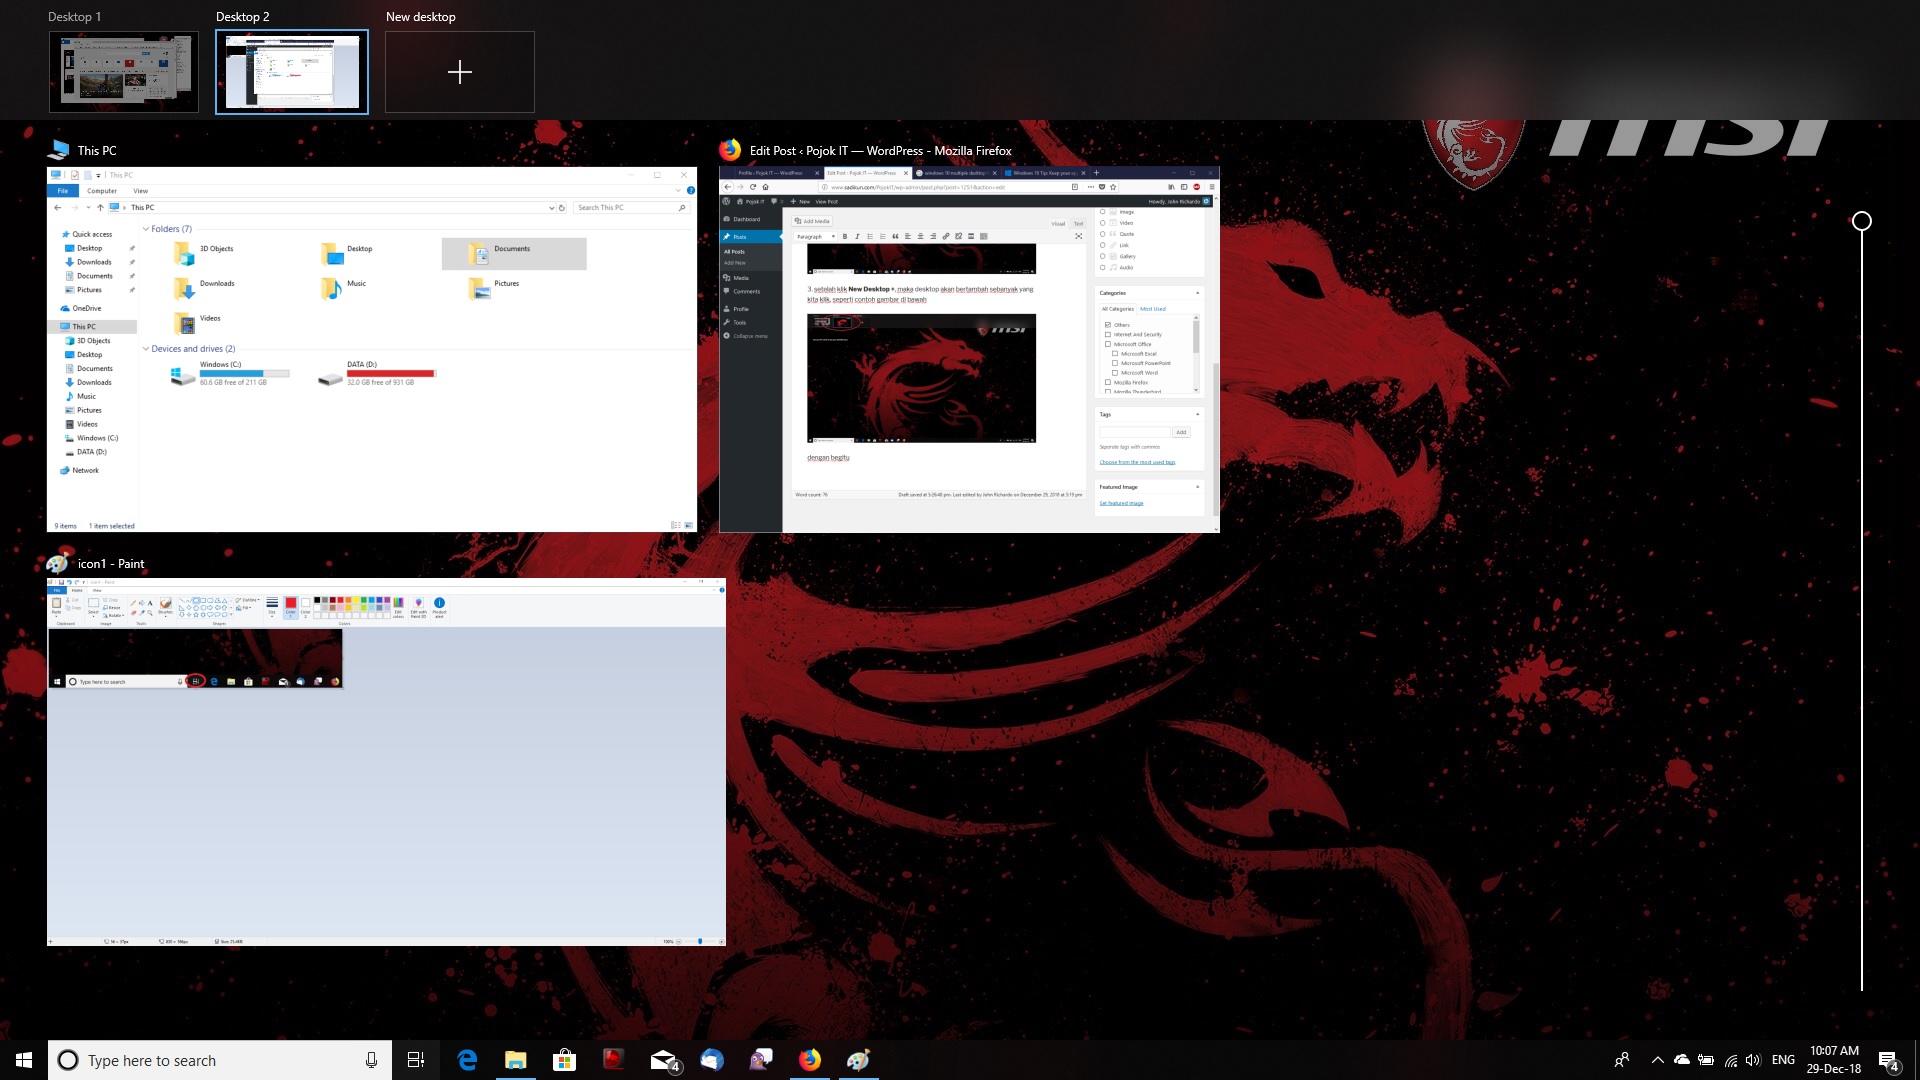This screenshot has width=1920, height=1080.
Task: Select the Gallery post format radio button
Action: click(x=1102, y=256)
